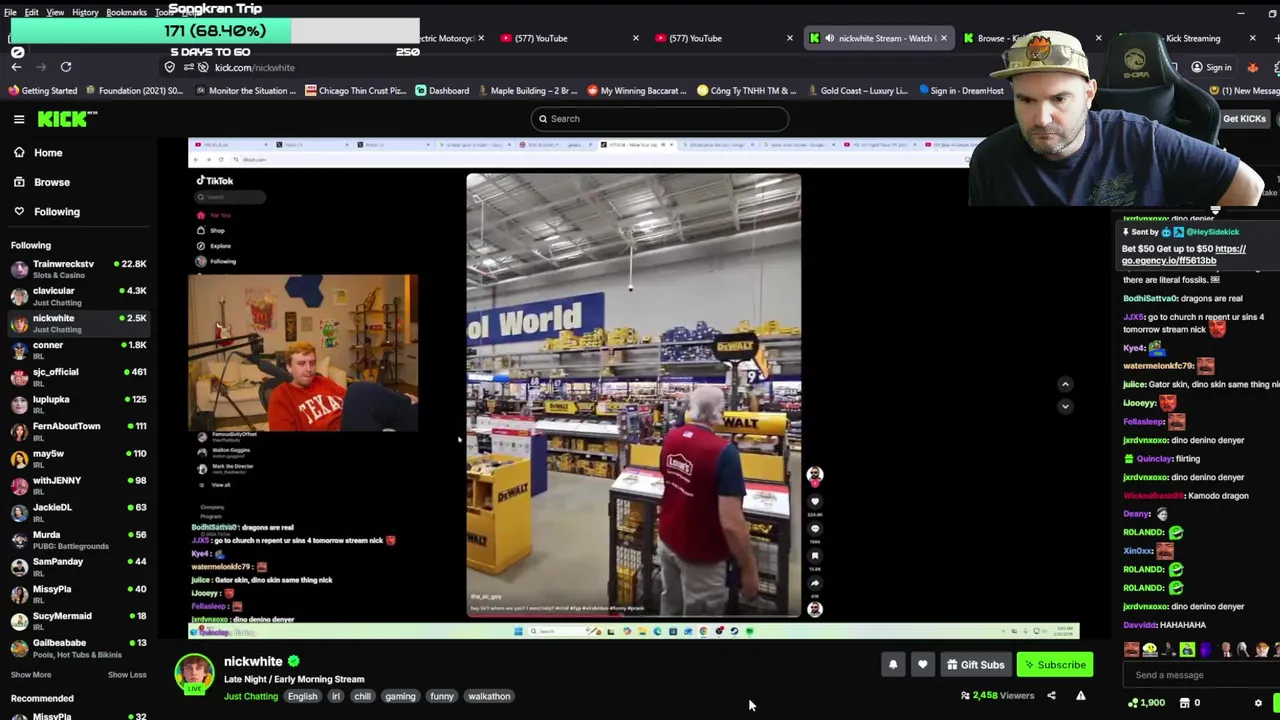Click the 2,458 Viewers count
Viewport: 1280px width, 720px height.
coord(997,696)
